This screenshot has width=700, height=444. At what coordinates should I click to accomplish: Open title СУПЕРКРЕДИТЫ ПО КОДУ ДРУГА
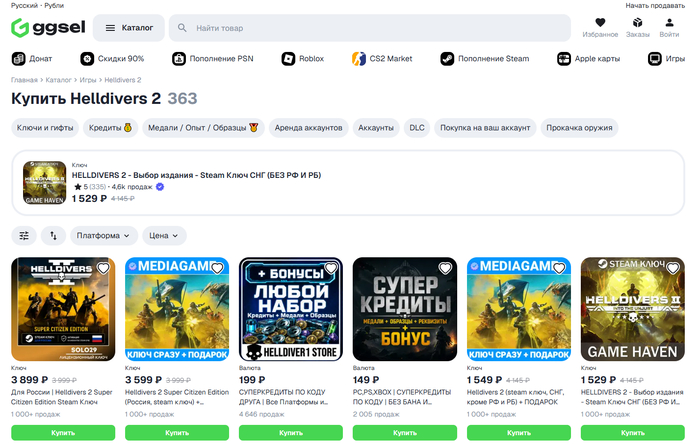click(284, 397)
